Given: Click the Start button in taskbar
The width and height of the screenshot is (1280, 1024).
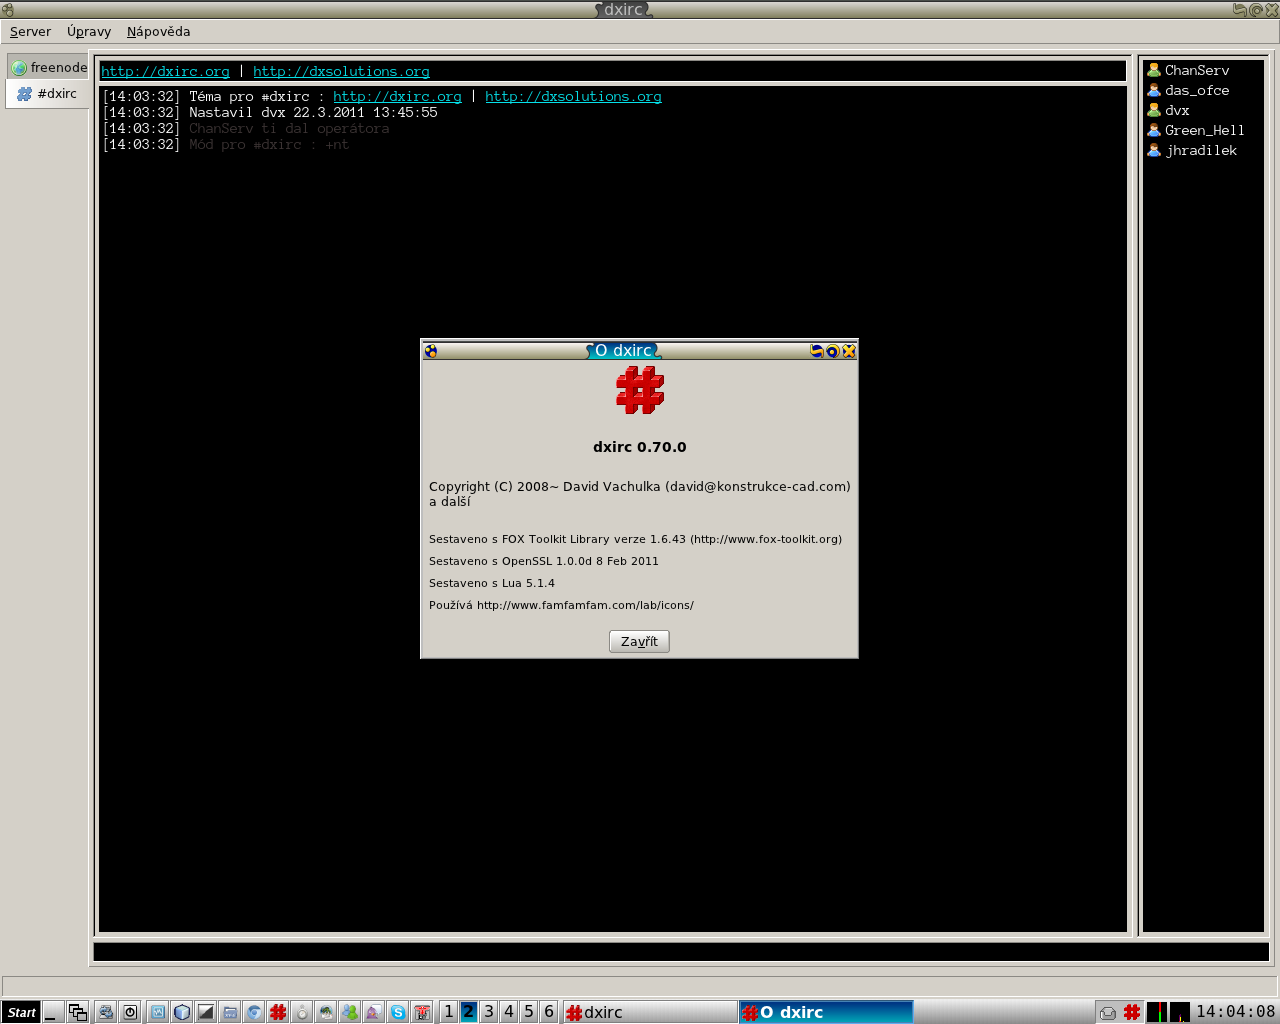Looking at the screenshot, I should [x=21, y=1012].
